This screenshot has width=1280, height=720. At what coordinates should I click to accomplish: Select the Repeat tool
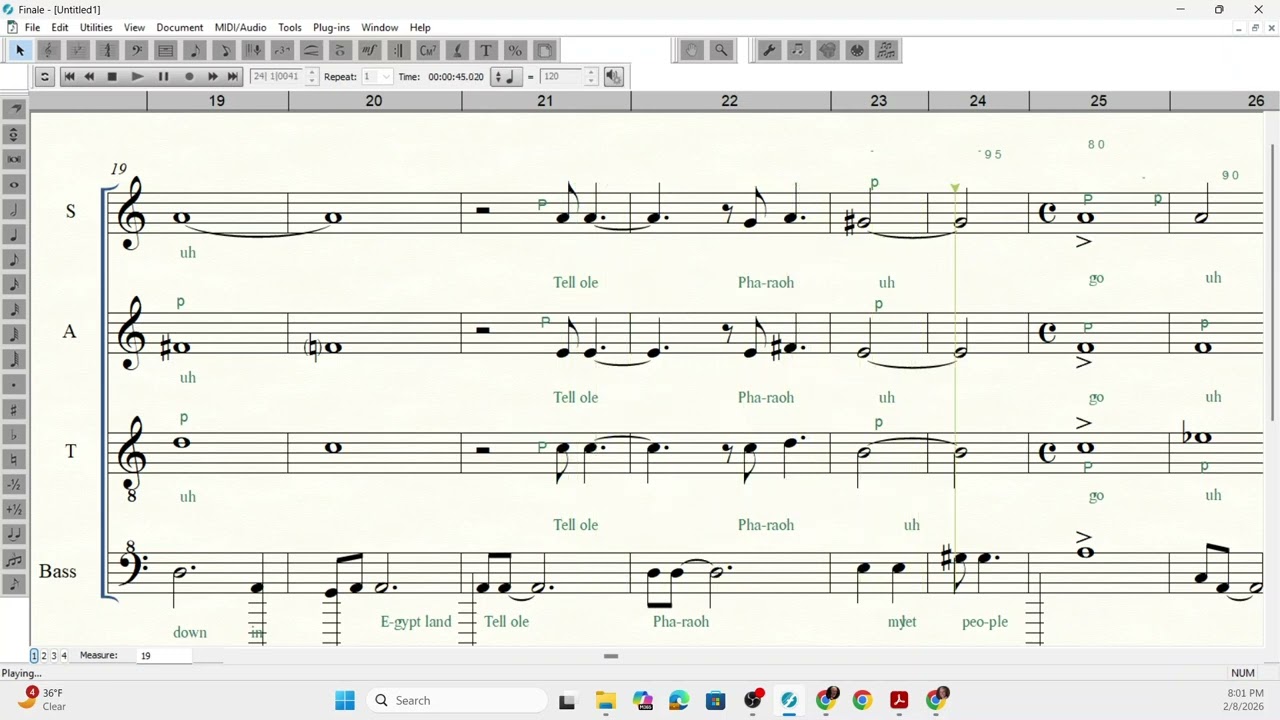(x=398, y=50)
